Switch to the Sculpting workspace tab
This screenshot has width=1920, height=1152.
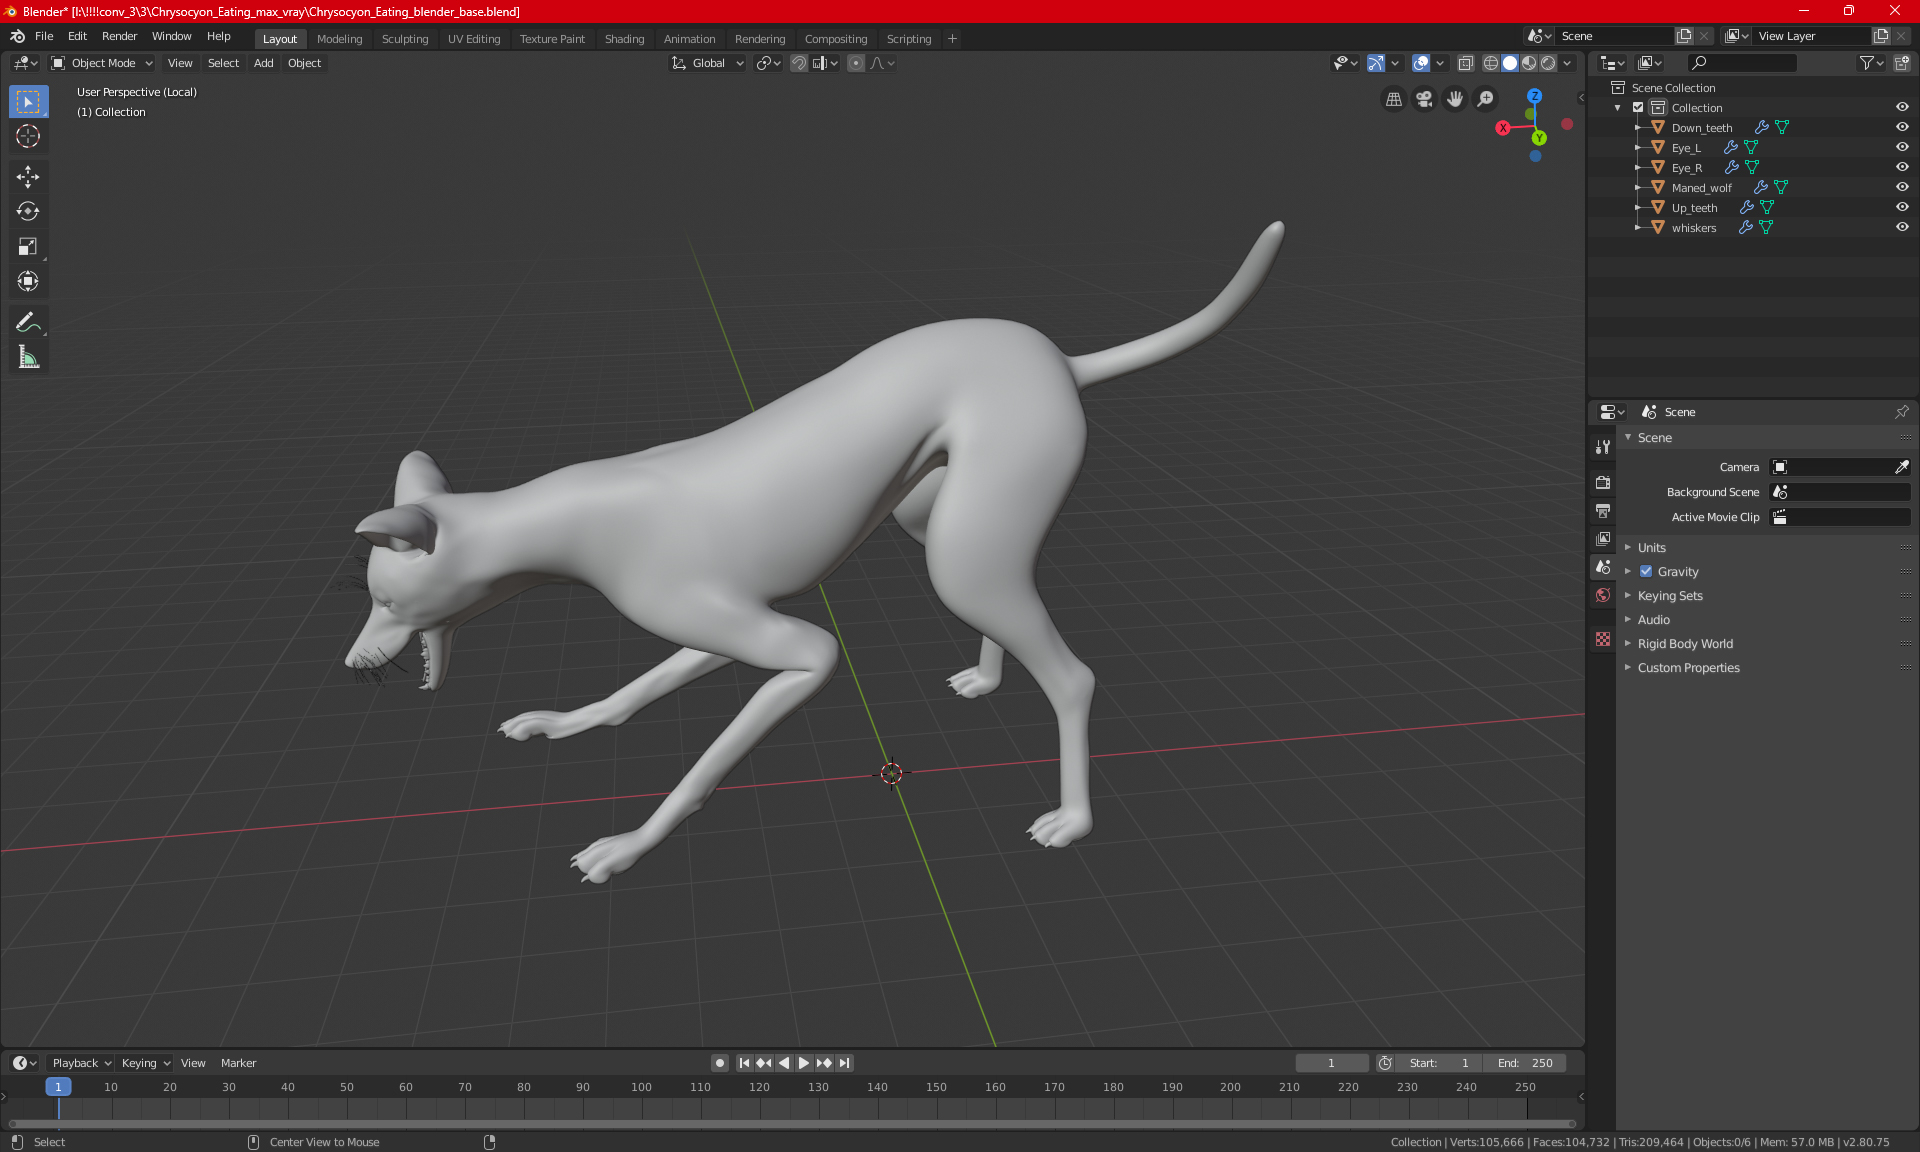(404, 39)
